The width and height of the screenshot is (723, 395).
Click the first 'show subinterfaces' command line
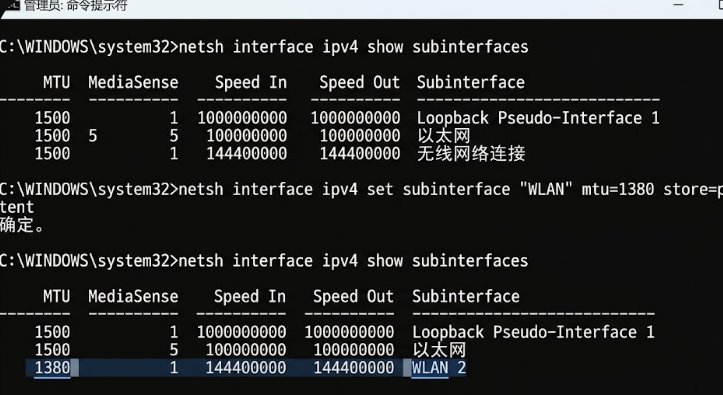coord(264,47)
